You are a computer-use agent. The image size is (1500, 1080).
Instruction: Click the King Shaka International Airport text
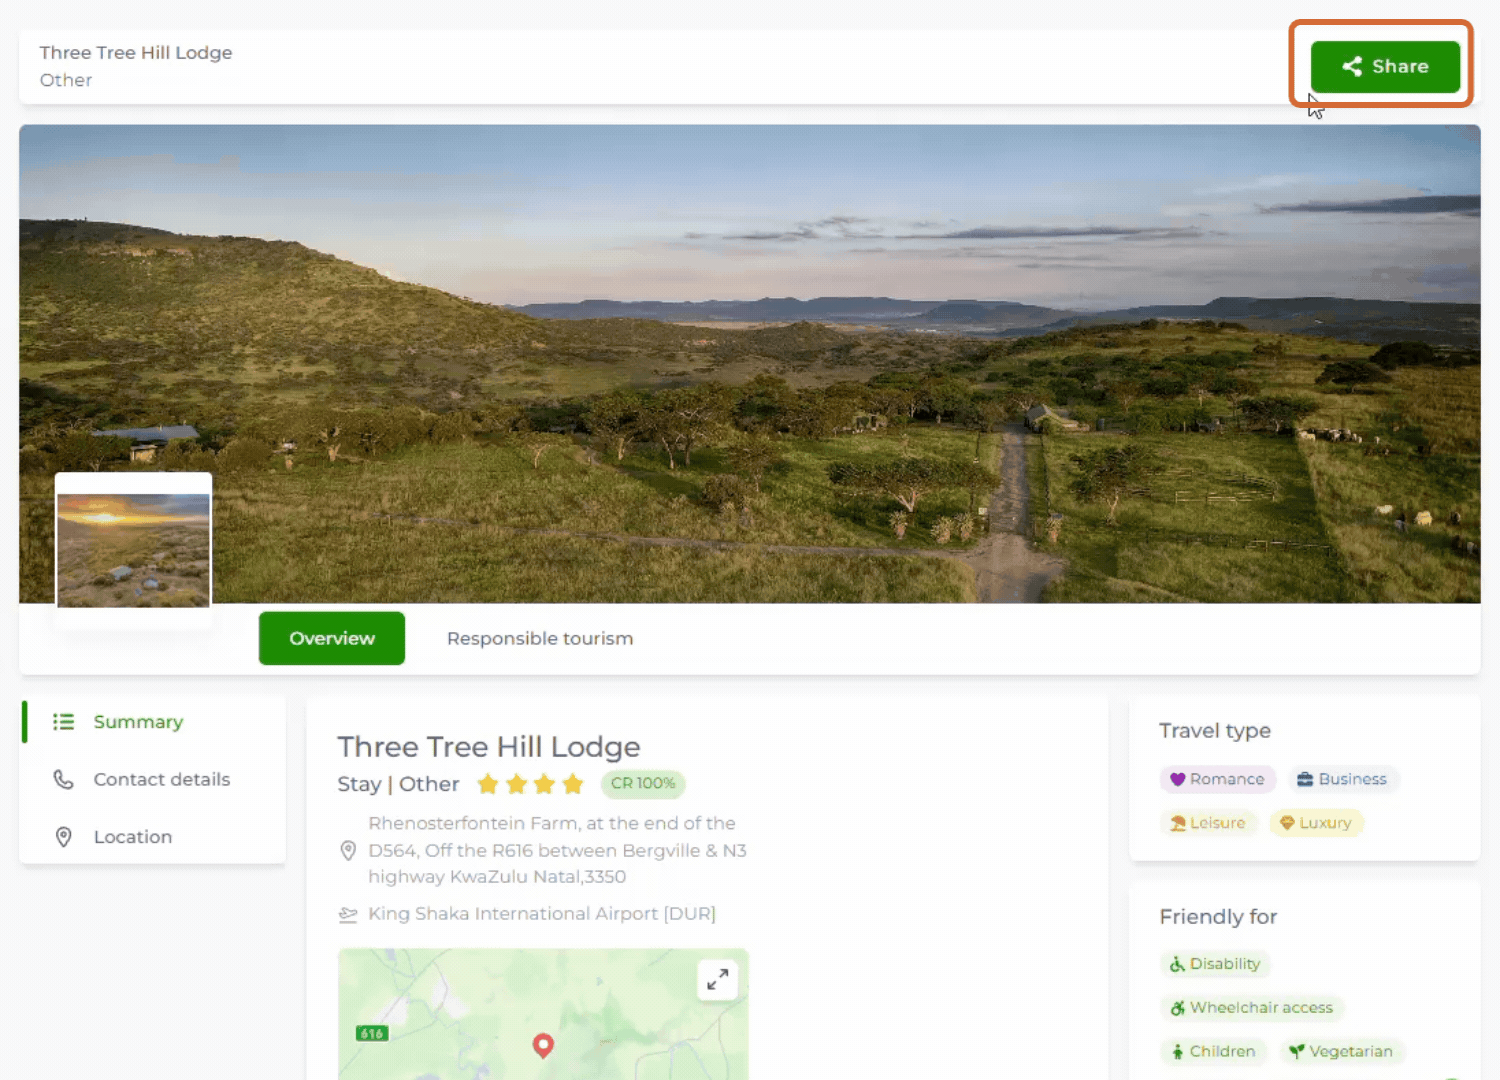click(542, 914)
